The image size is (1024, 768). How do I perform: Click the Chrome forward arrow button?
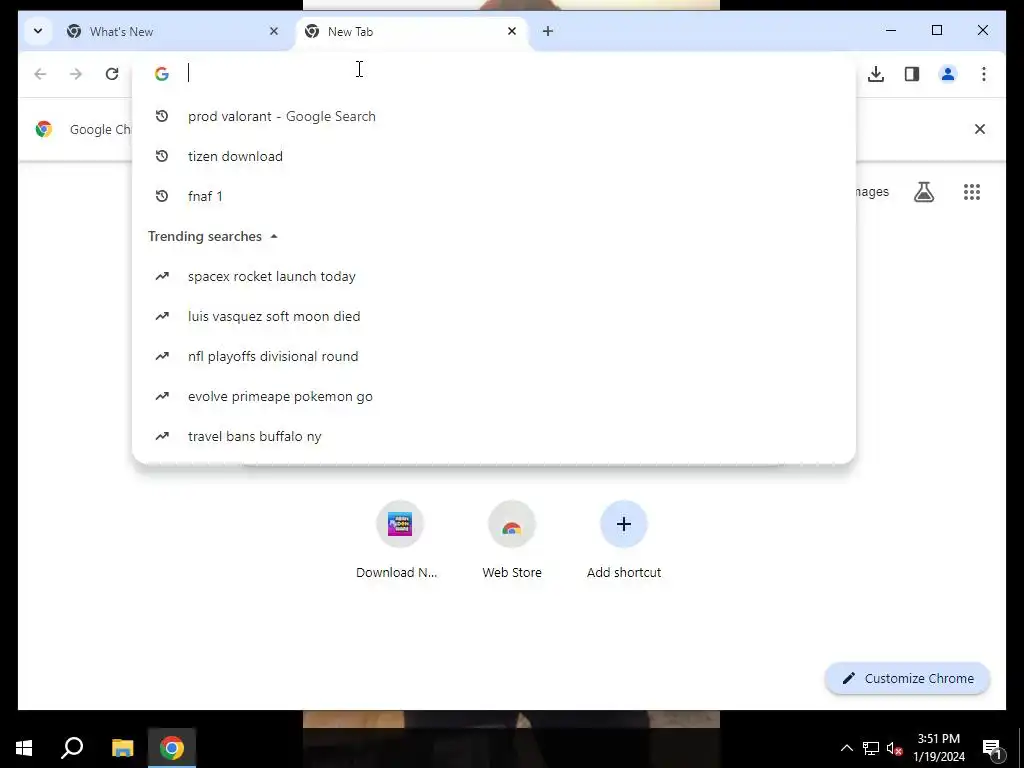76,74
